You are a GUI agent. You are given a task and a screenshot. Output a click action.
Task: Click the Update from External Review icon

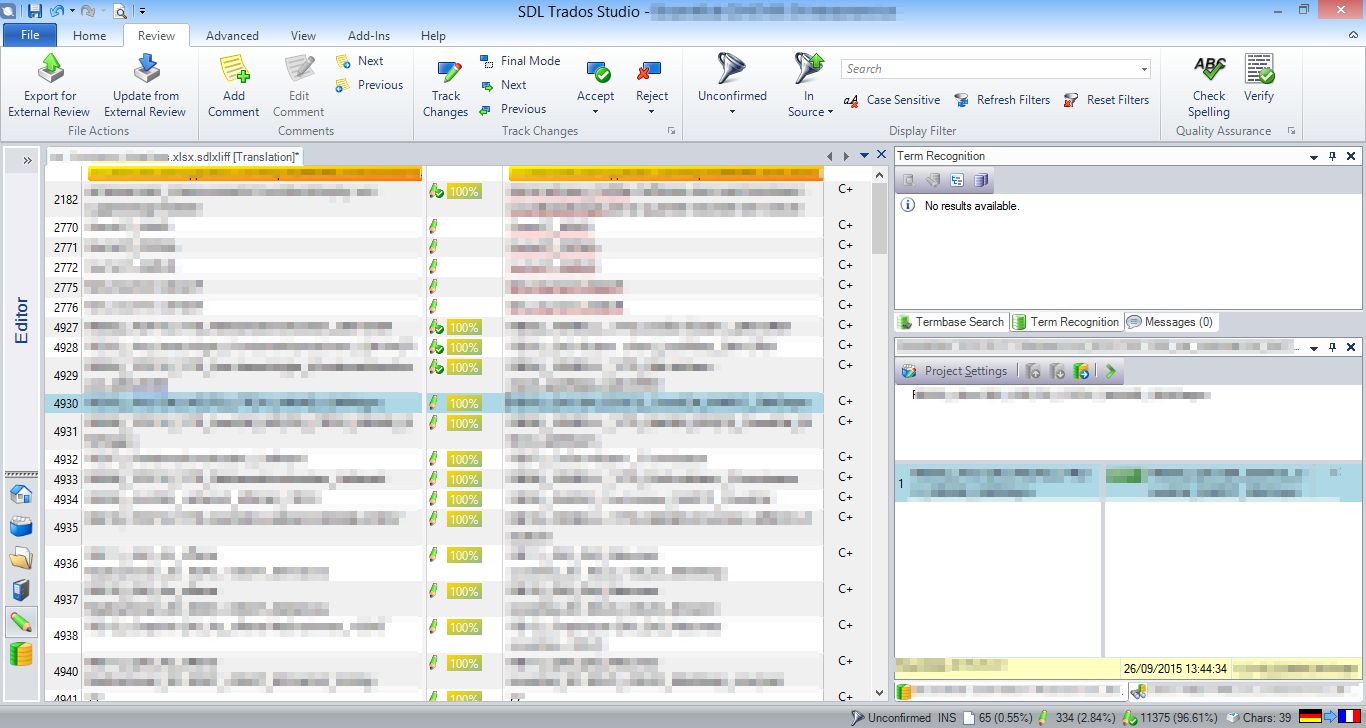(145, 69)
